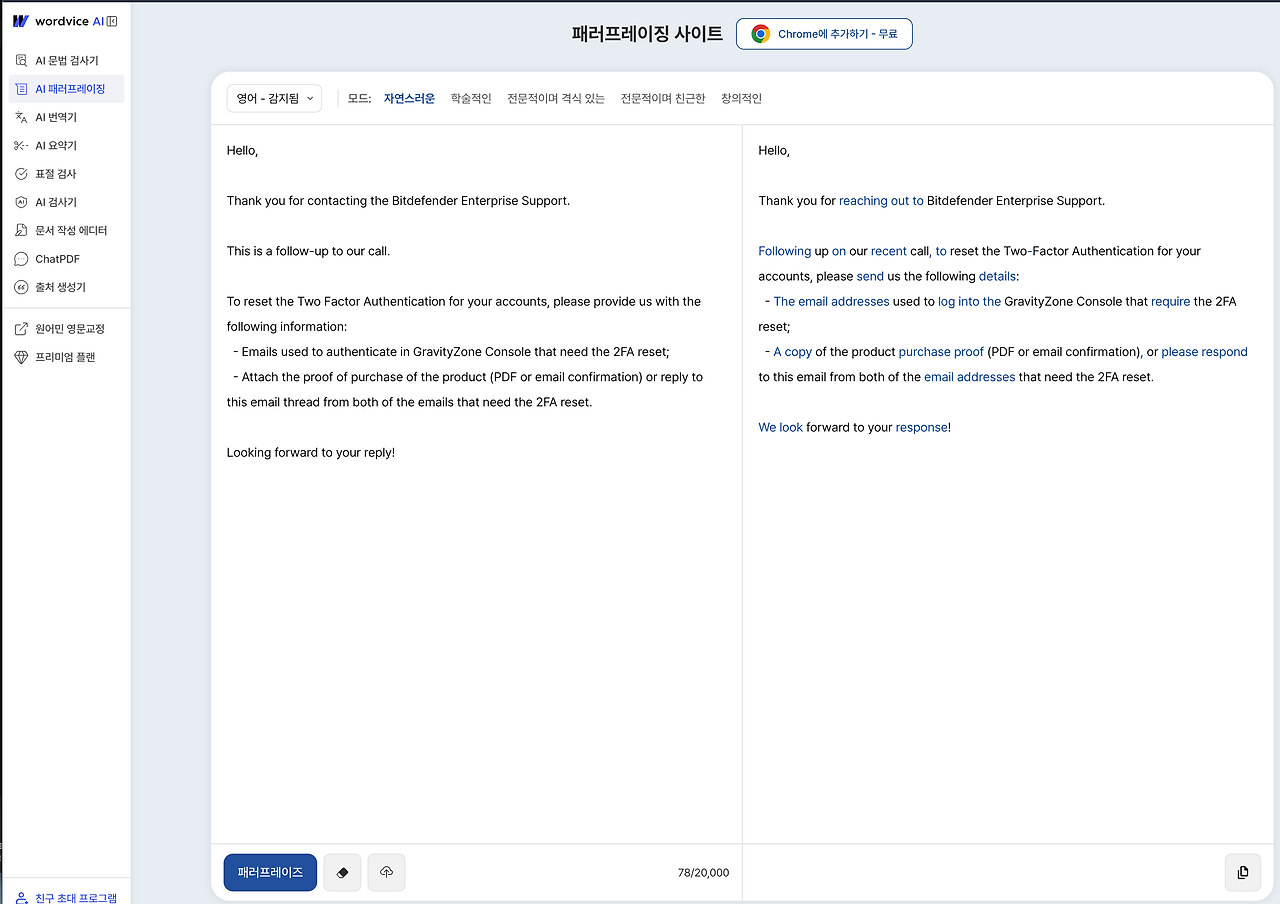Click the highlighted word "response"
The height and width of the screenshot is (904, 1280).
pos(921,427)
